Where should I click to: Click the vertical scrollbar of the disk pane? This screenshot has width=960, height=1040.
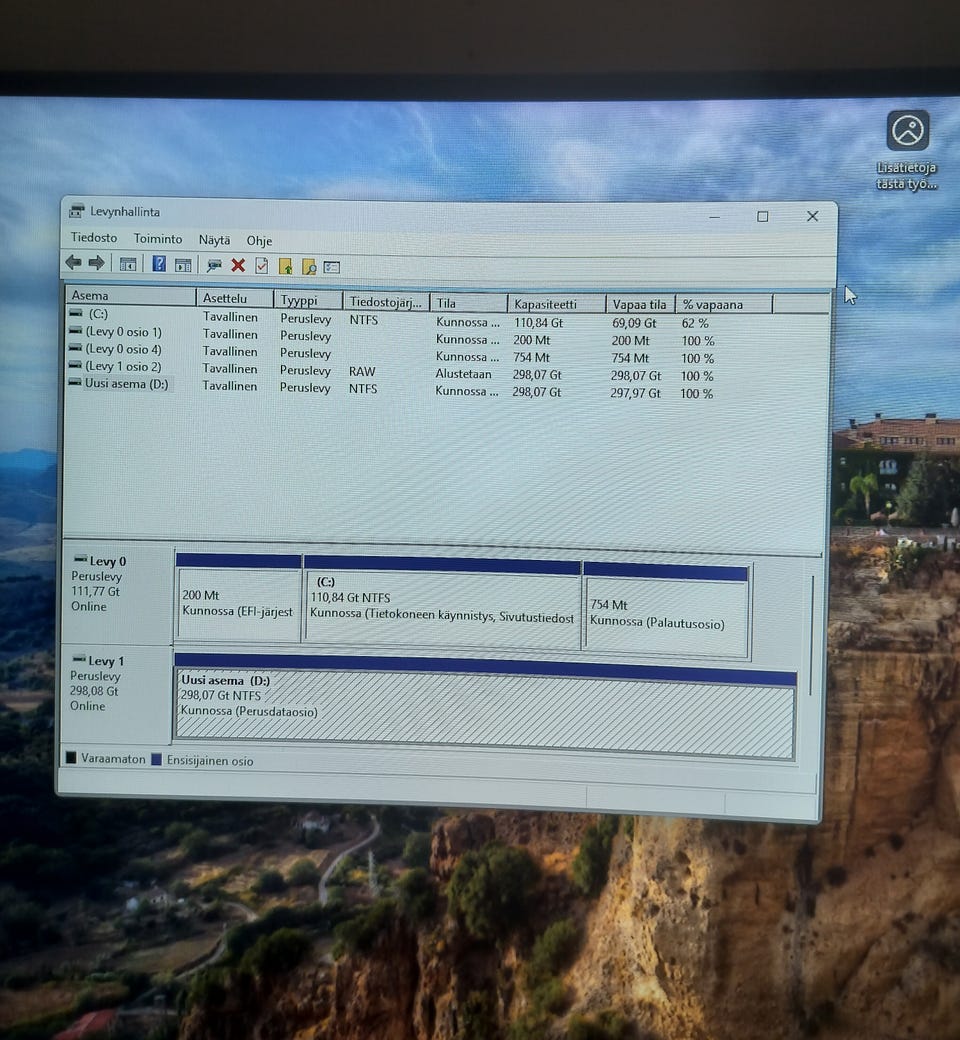point(813,635)
